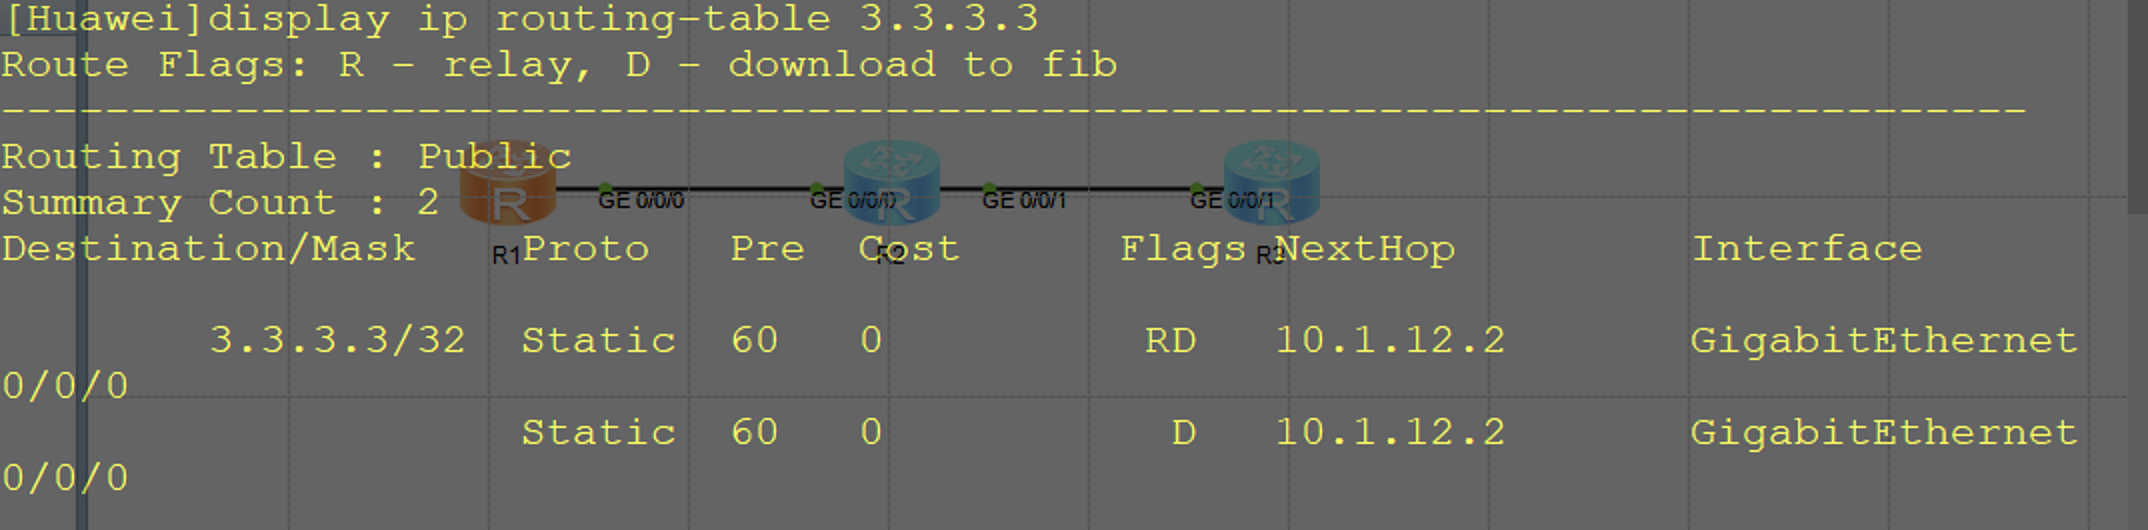The width and height of the screenshot is (2148, 530).
Task: Click the NextHop column header
Action: (x=1365, y=248)
